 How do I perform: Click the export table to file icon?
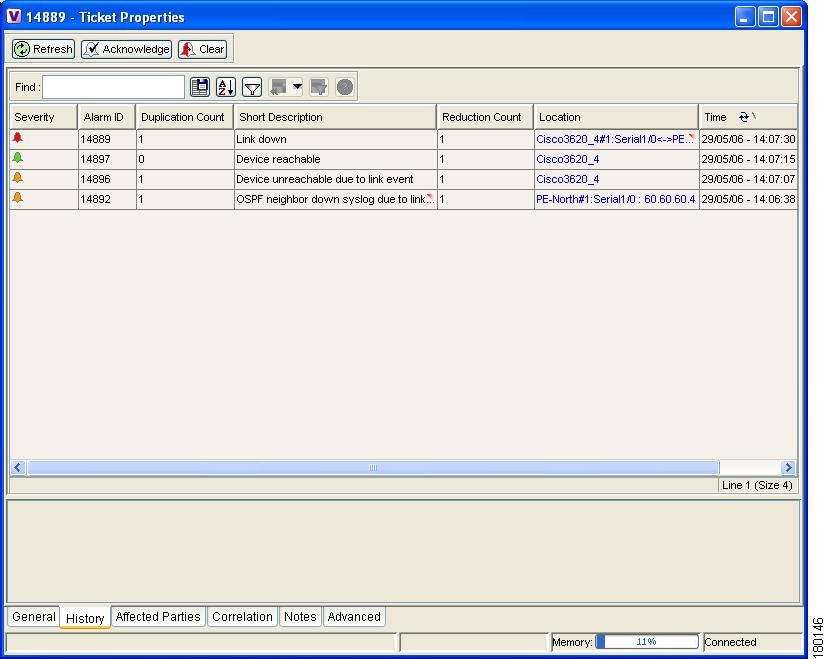(x=200, y=88)
